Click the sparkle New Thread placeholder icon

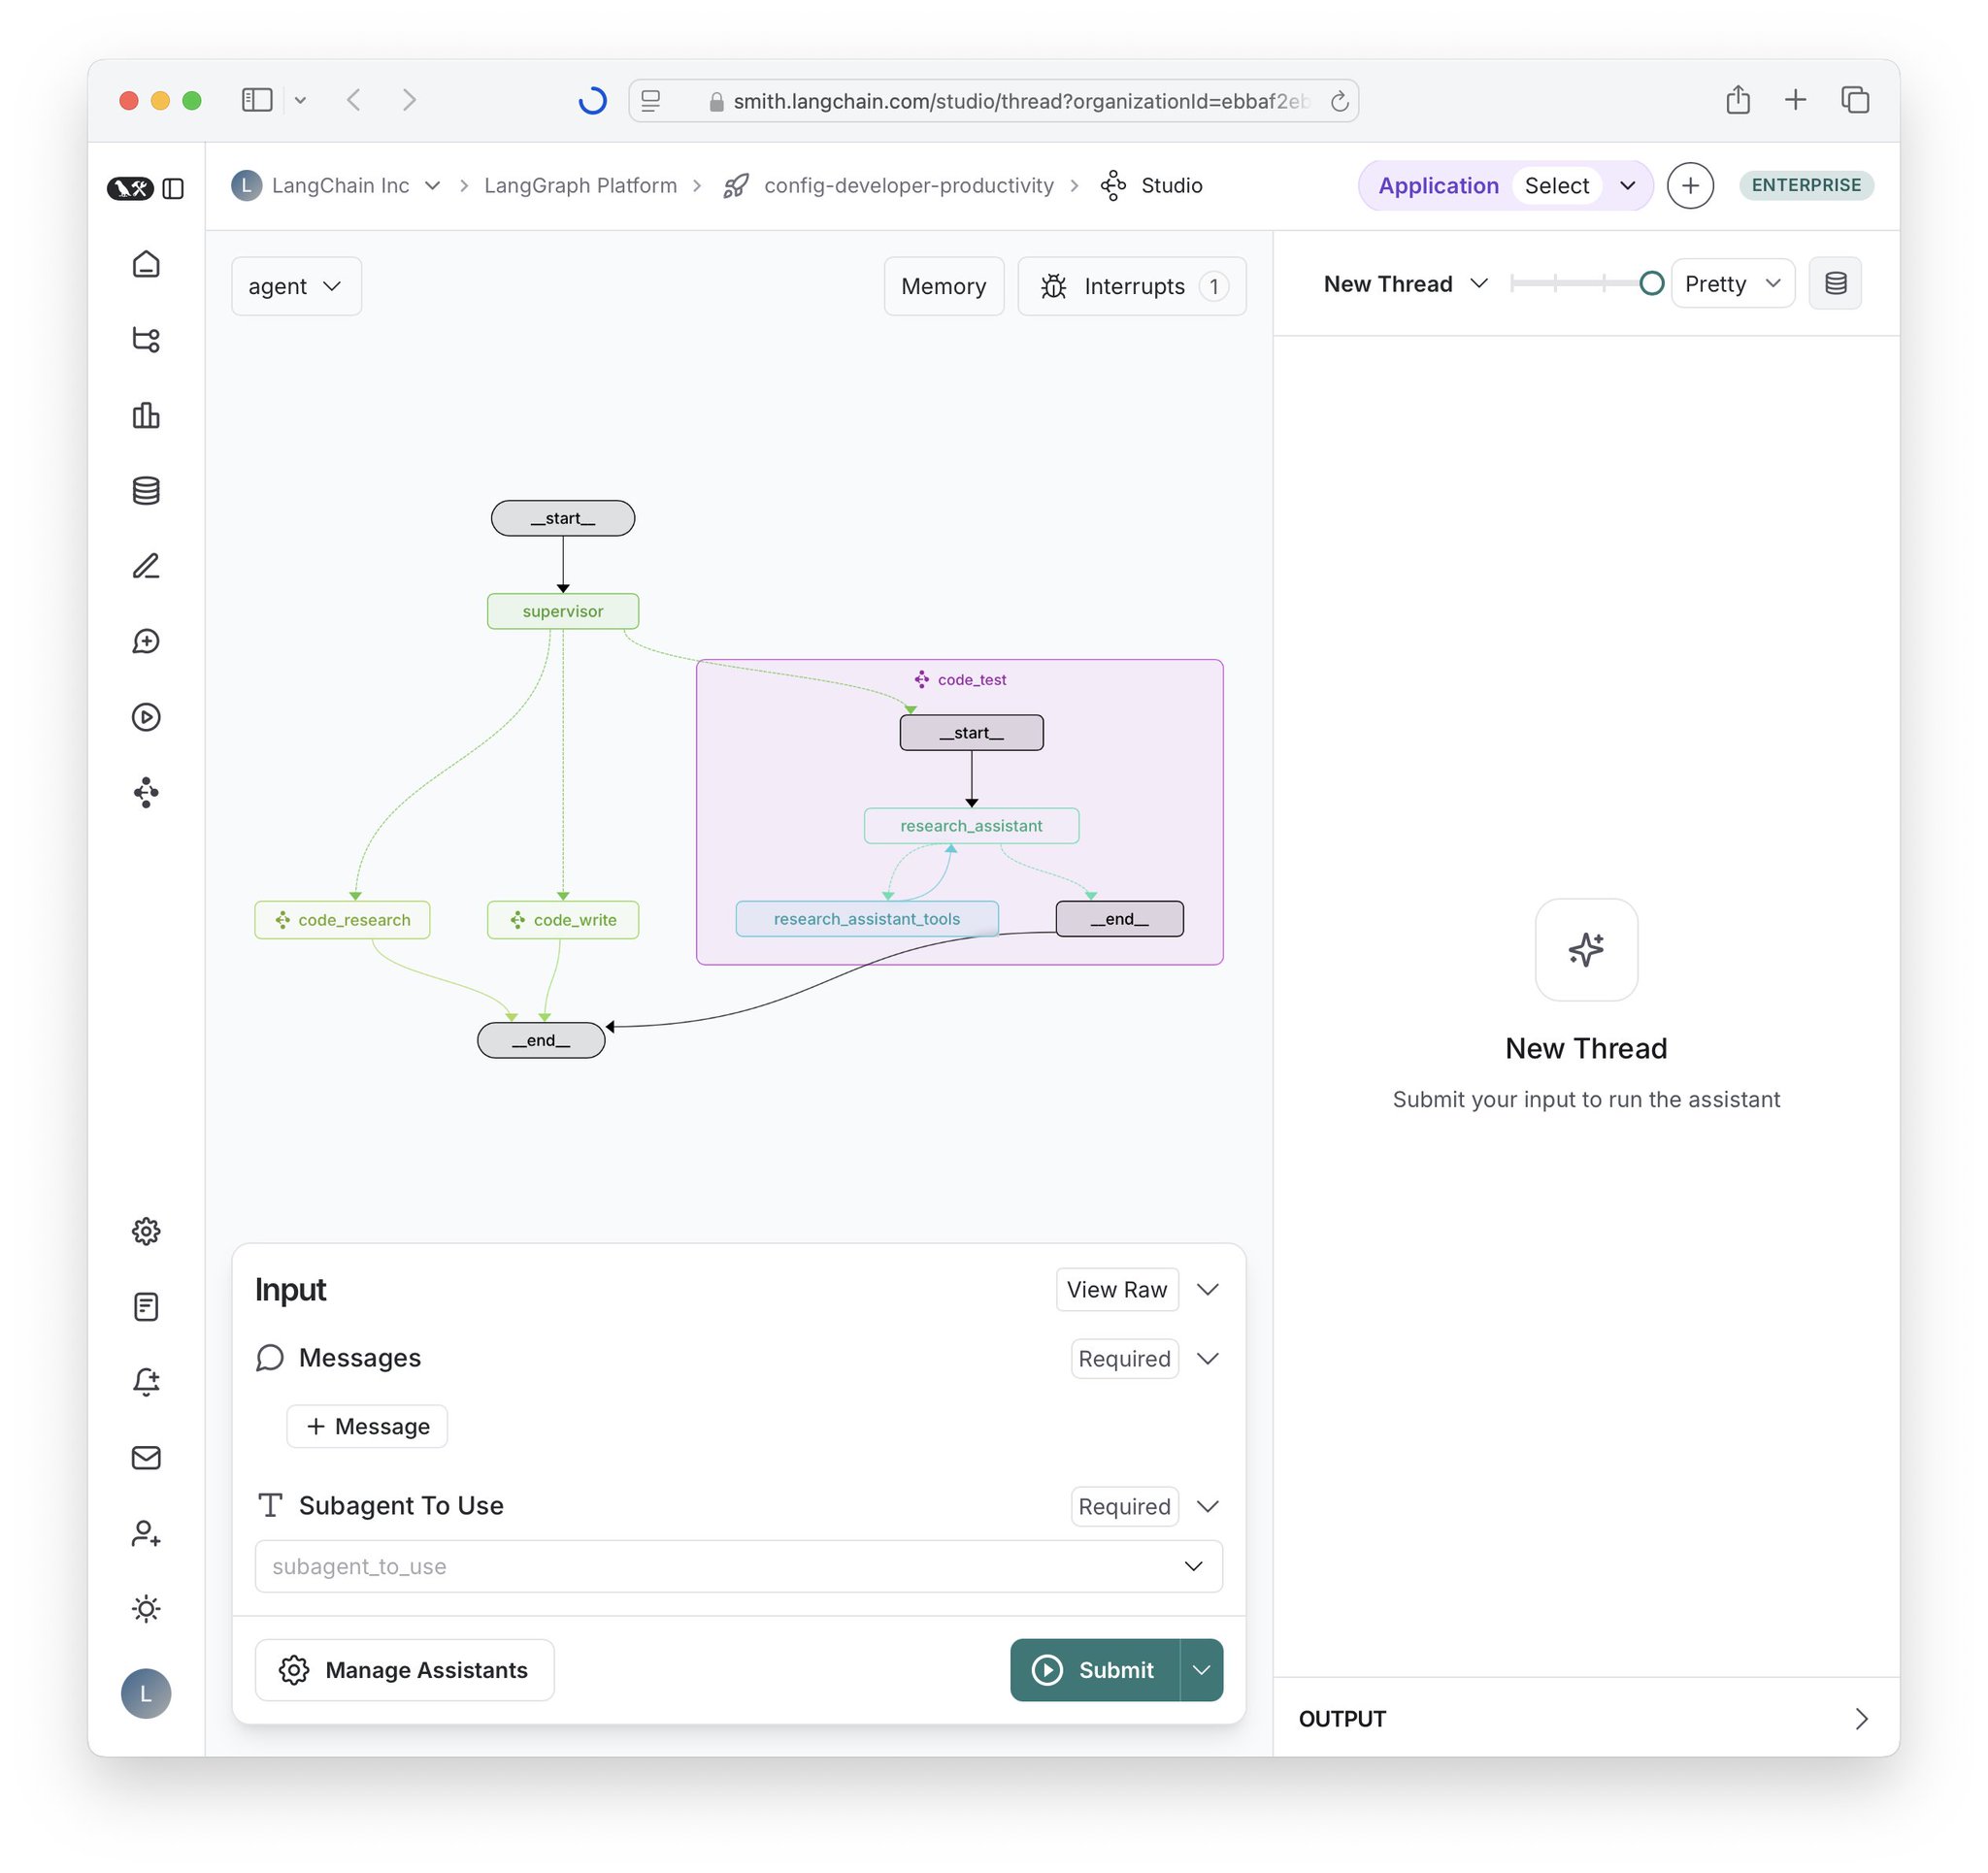(1586, 949)
